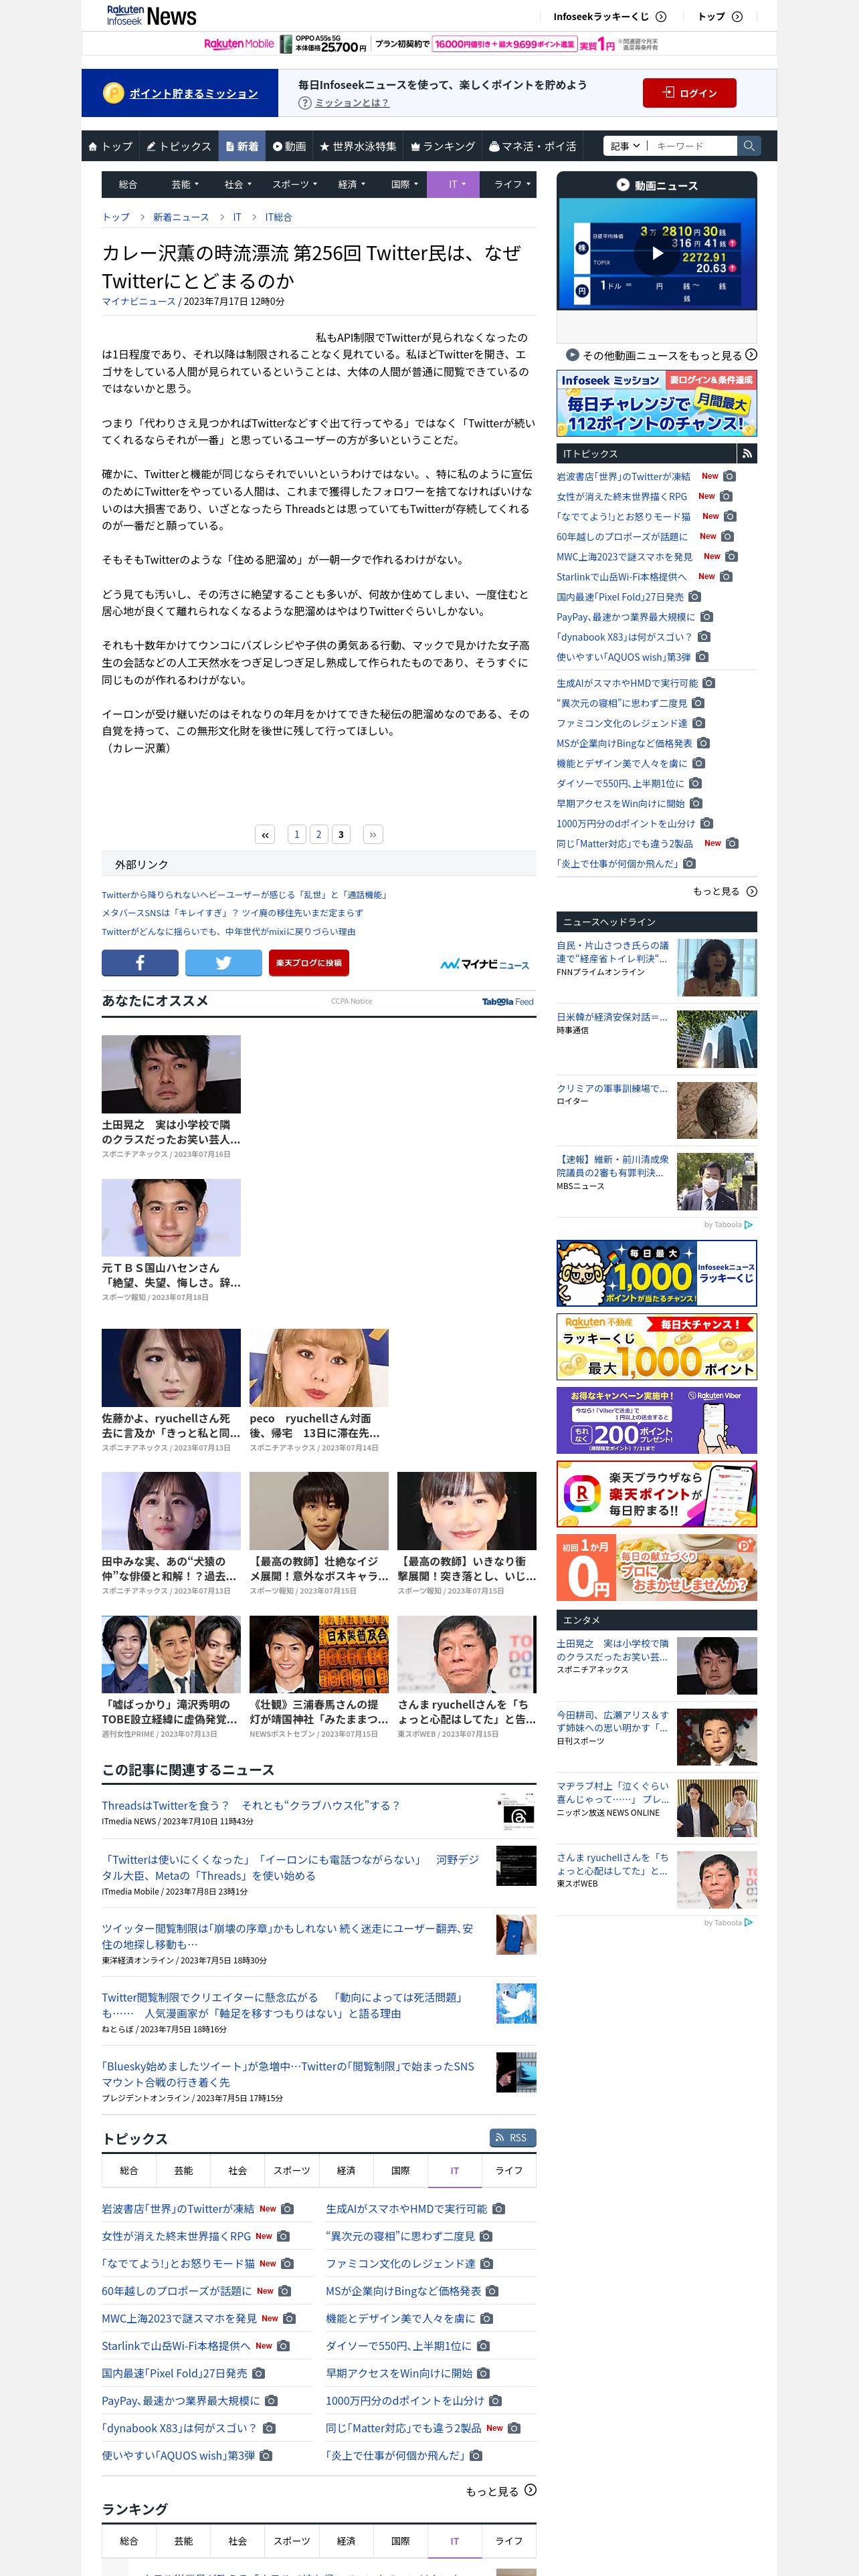Open link メタバースSNSは「キレイすぎ」？
This screenshot has width=859, height=2576.
pos(232,913)
